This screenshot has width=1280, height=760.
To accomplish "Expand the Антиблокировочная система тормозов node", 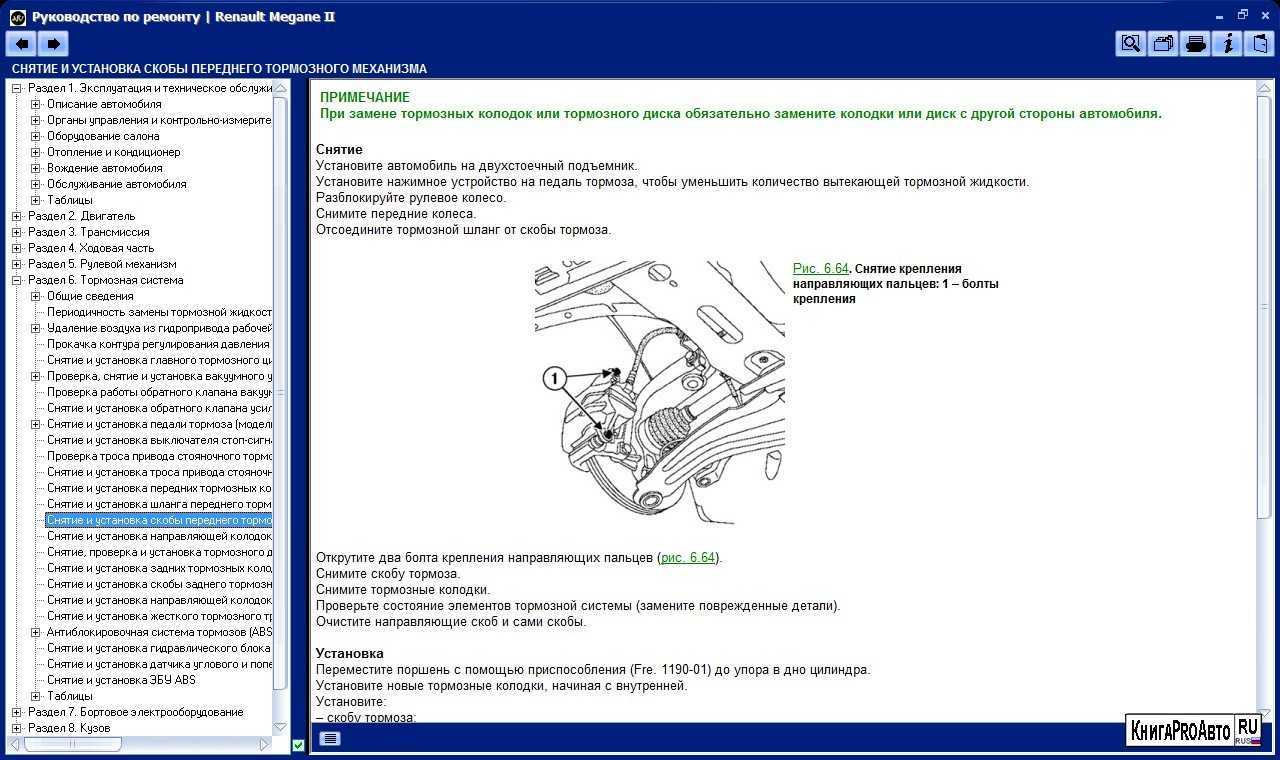I will (x=36, y=632).
